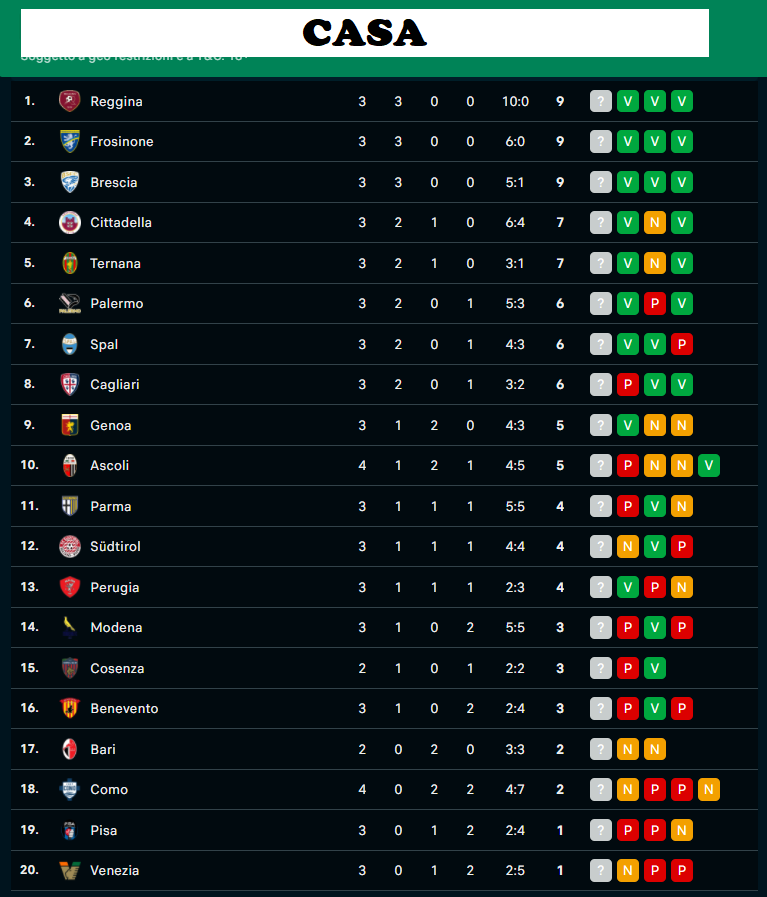This screenshot has width=767, height=897.
Task: Click the CASA header banner
Action: [x=365, y=33]
